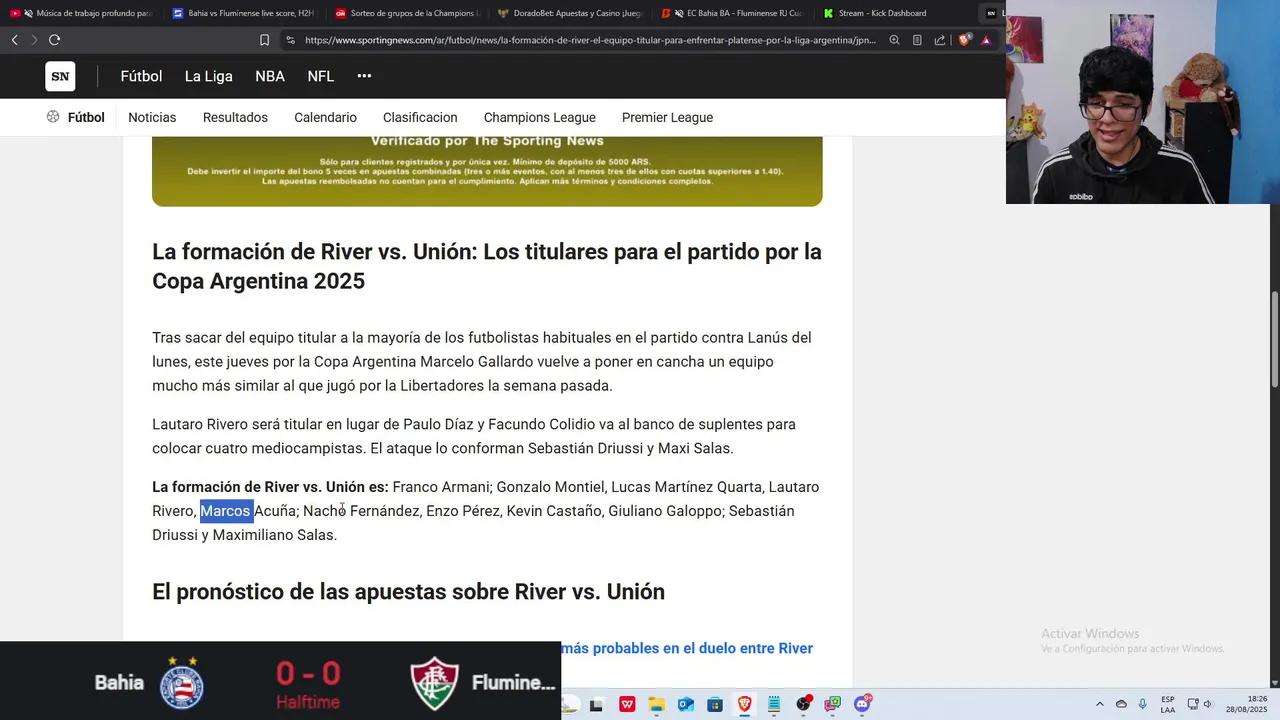
Task: Click the Fútbol label in the sub-navigation
Action: coord(86,117)
